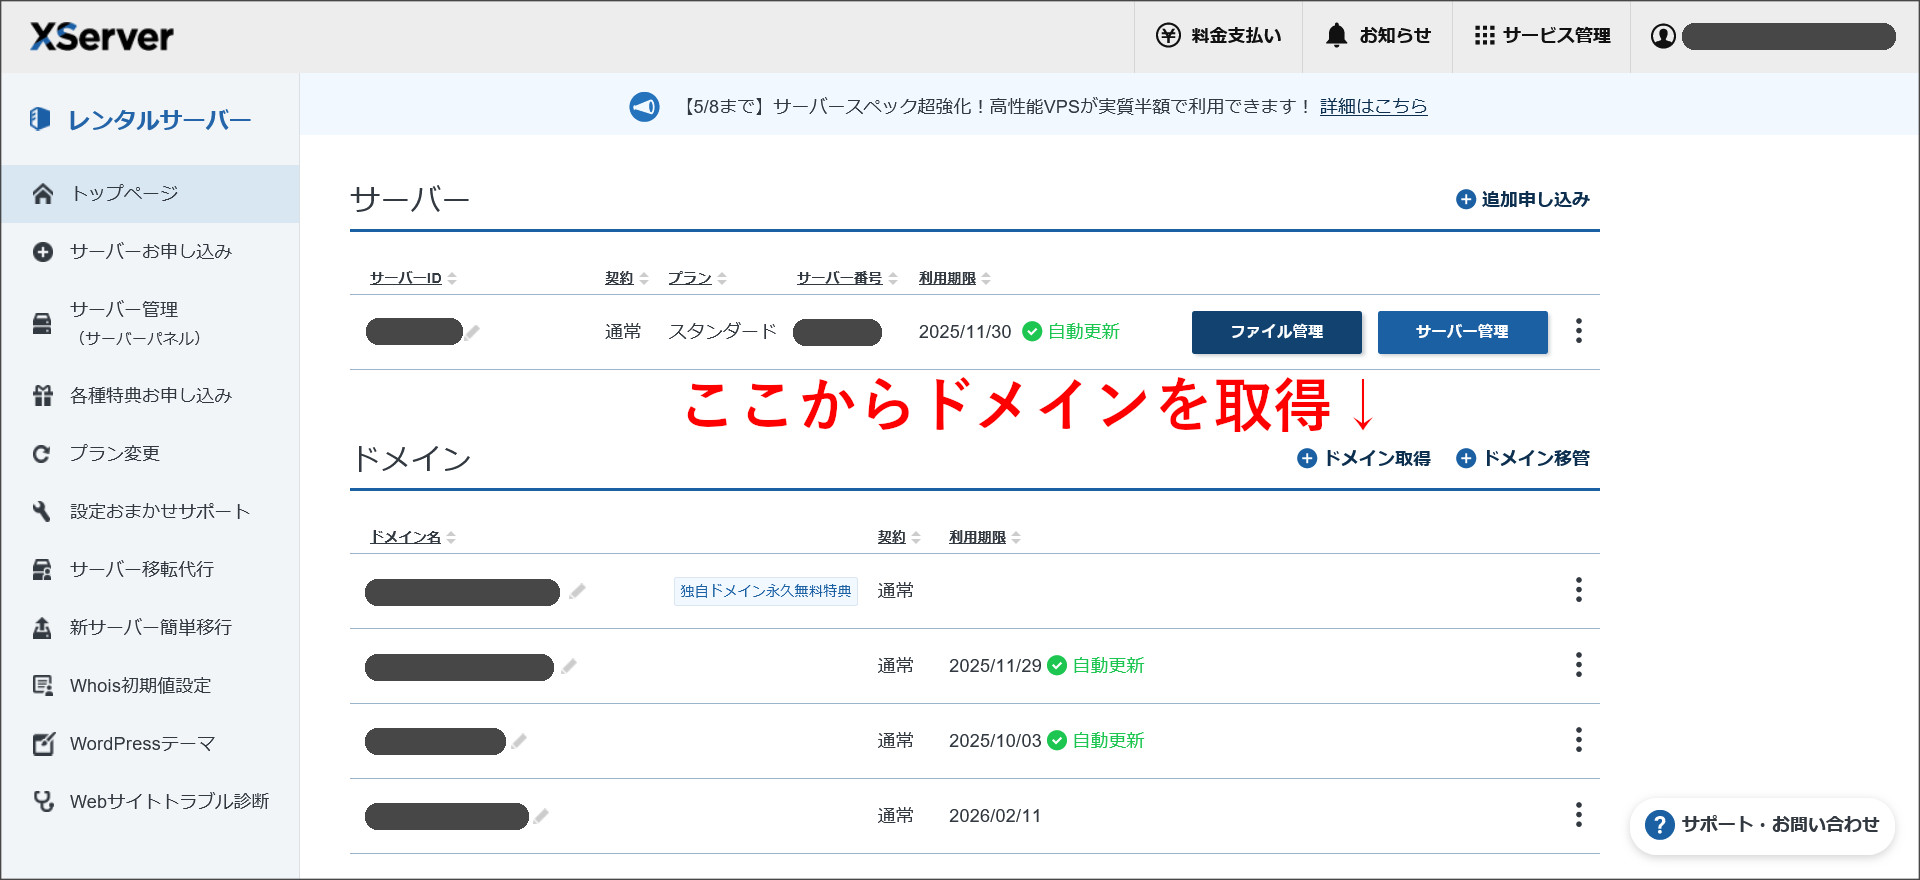Open サーバー移転代行 in sidebar
Image resolution: width=1920 pixels, height=880 pixels.
click(x=150, y=569)
